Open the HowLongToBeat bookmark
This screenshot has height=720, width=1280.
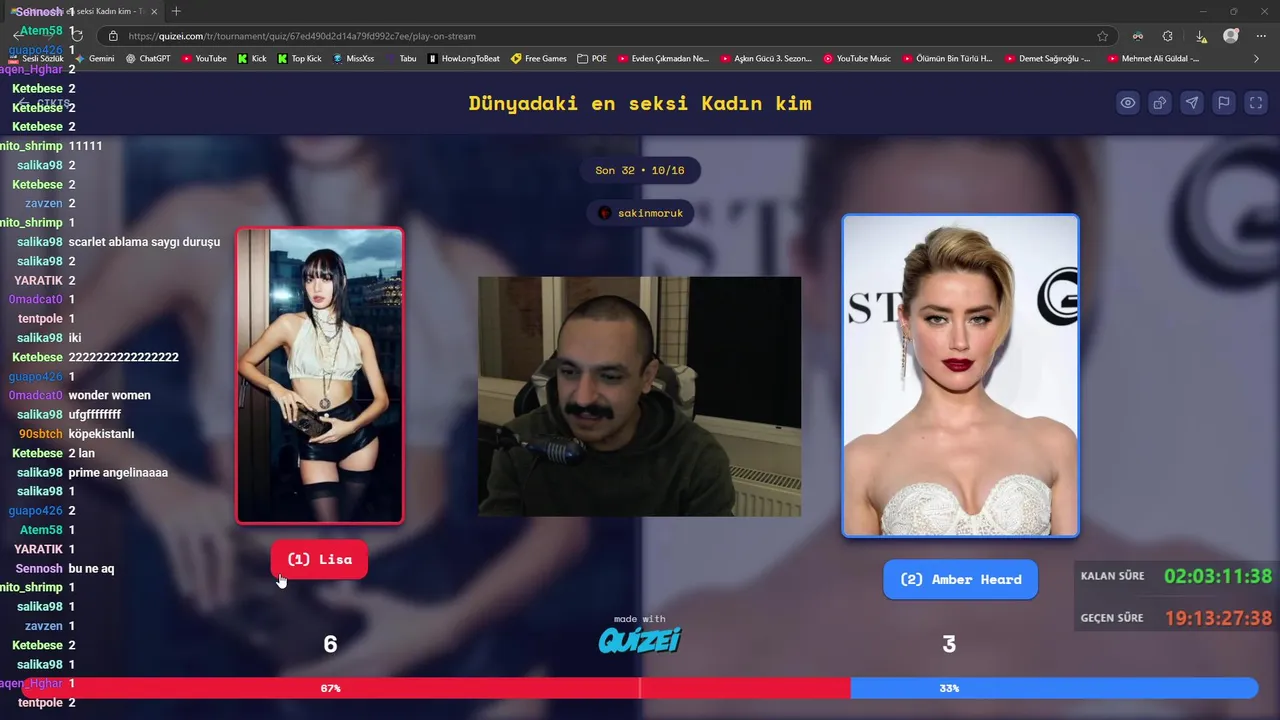[x=464, y=59]
